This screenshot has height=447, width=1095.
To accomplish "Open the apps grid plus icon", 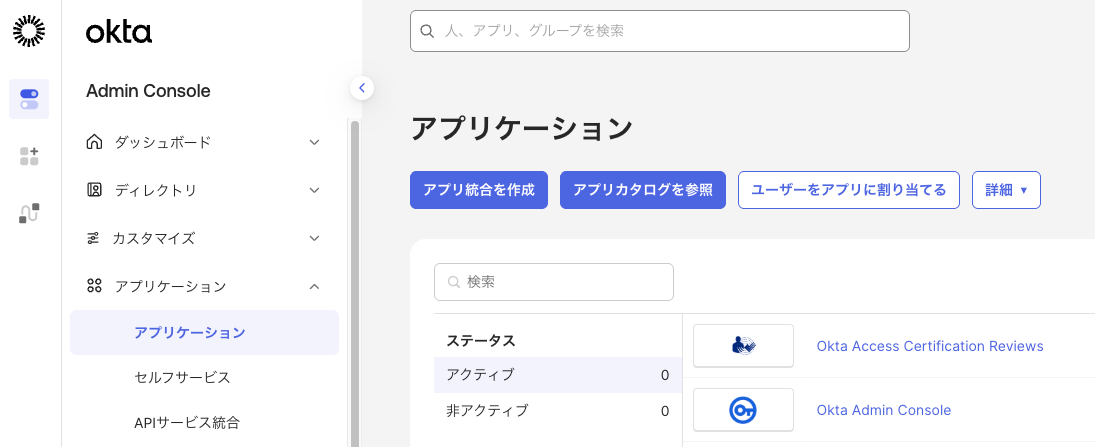I will point(29,156).
